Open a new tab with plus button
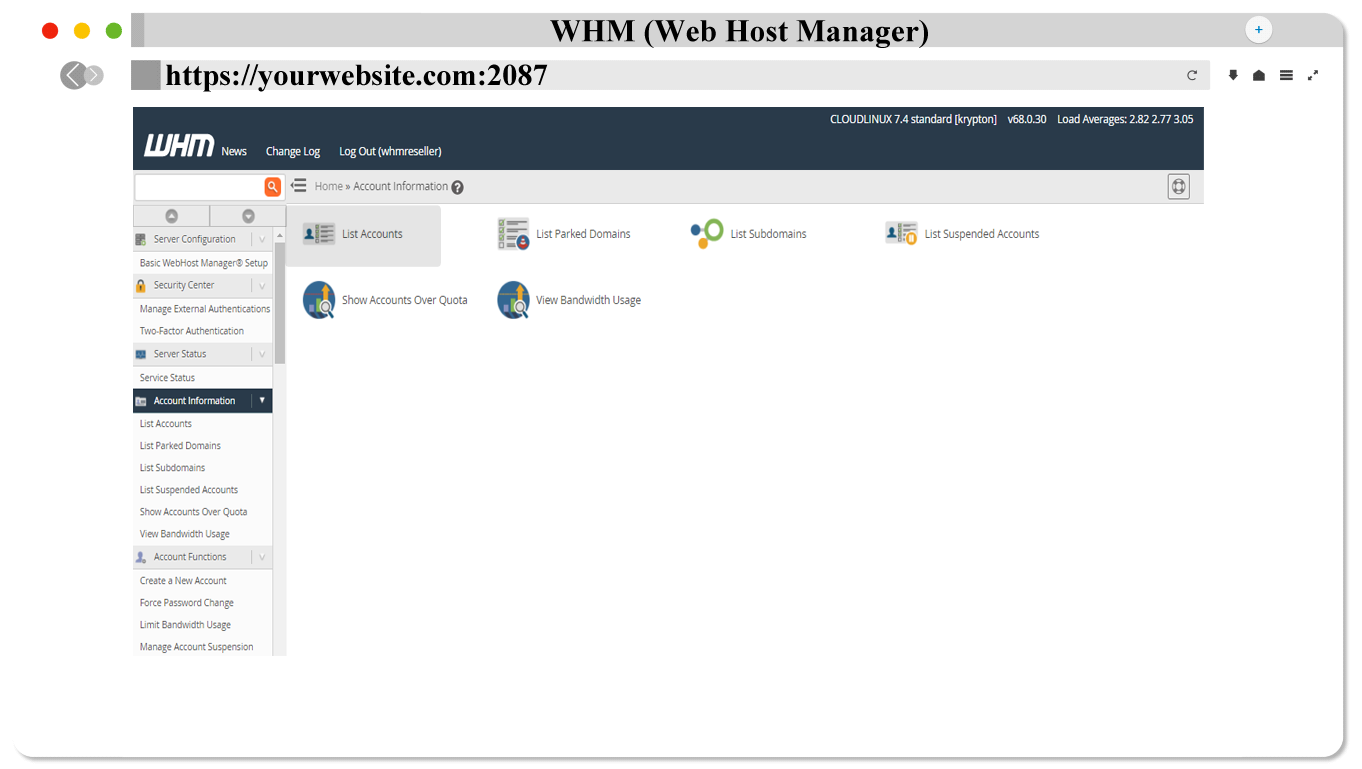Image resolution: width=1362 pixels, height=769 pixels. click(1258, 30)
